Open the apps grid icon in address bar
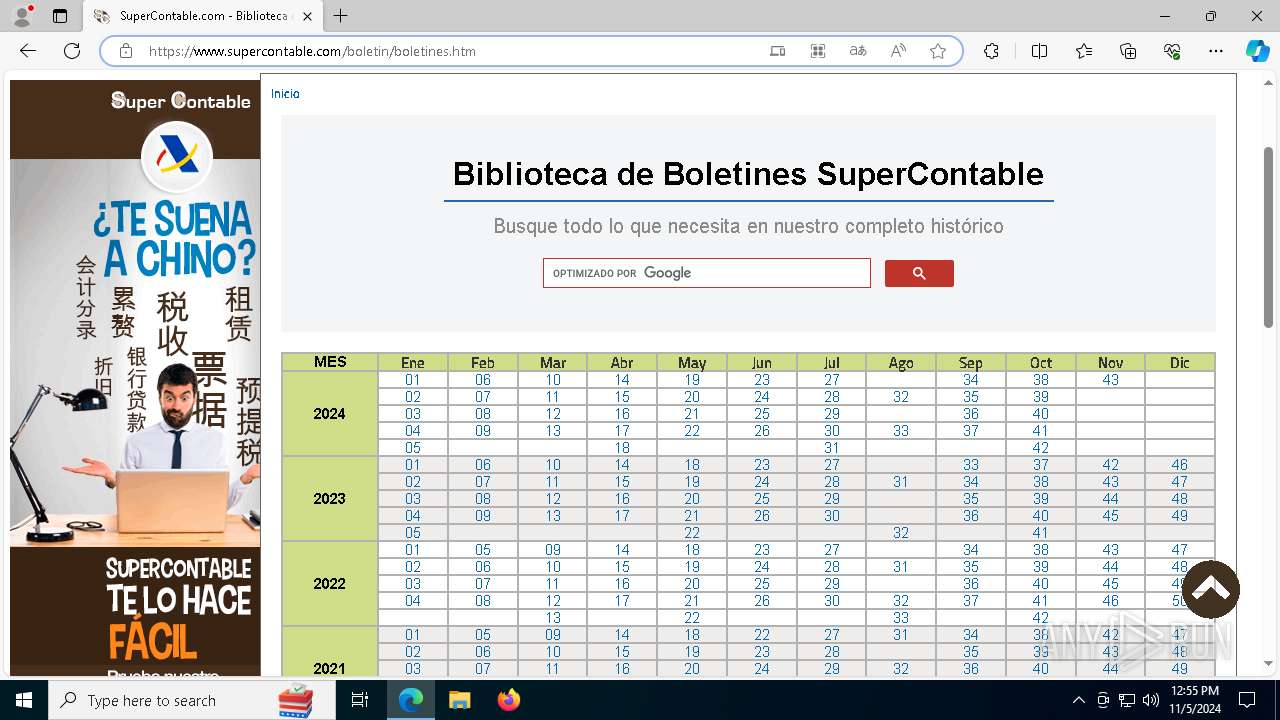Image resolution: width=1280 pixels, height=720 pixels. point(818,51)
